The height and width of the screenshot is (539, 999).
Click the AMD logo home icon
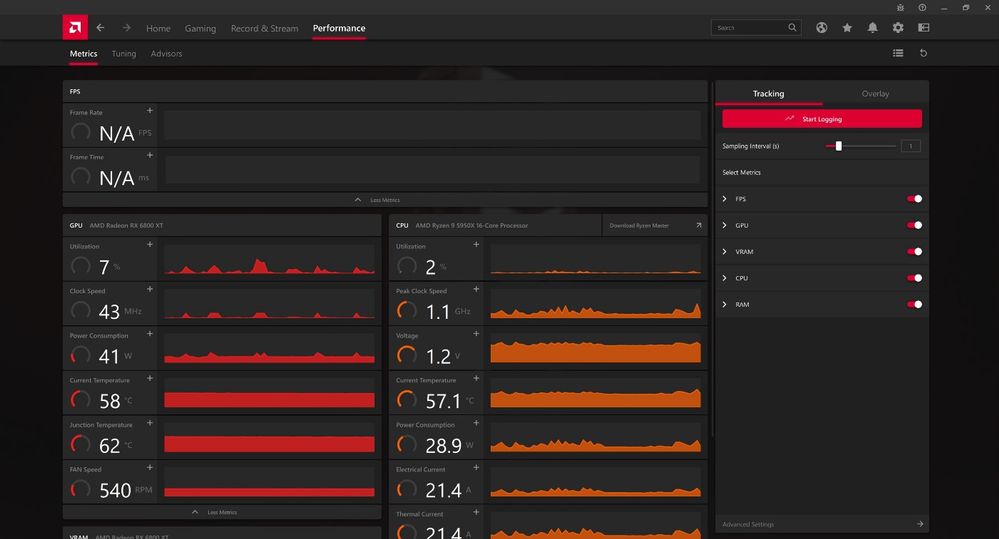coord(75,27)
